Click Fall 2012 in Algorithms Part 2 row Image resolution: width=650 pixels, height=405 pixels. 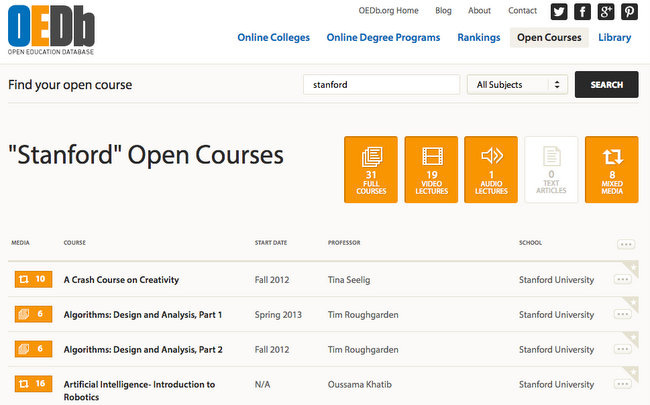pyautogui.click(x=272, y=349)
